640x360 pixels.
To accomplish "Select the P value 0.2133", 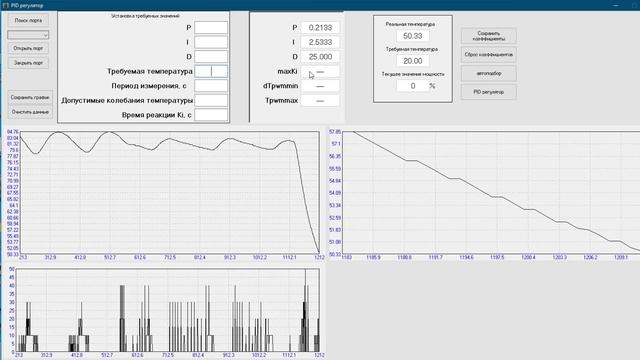I will tap(320, 27).
